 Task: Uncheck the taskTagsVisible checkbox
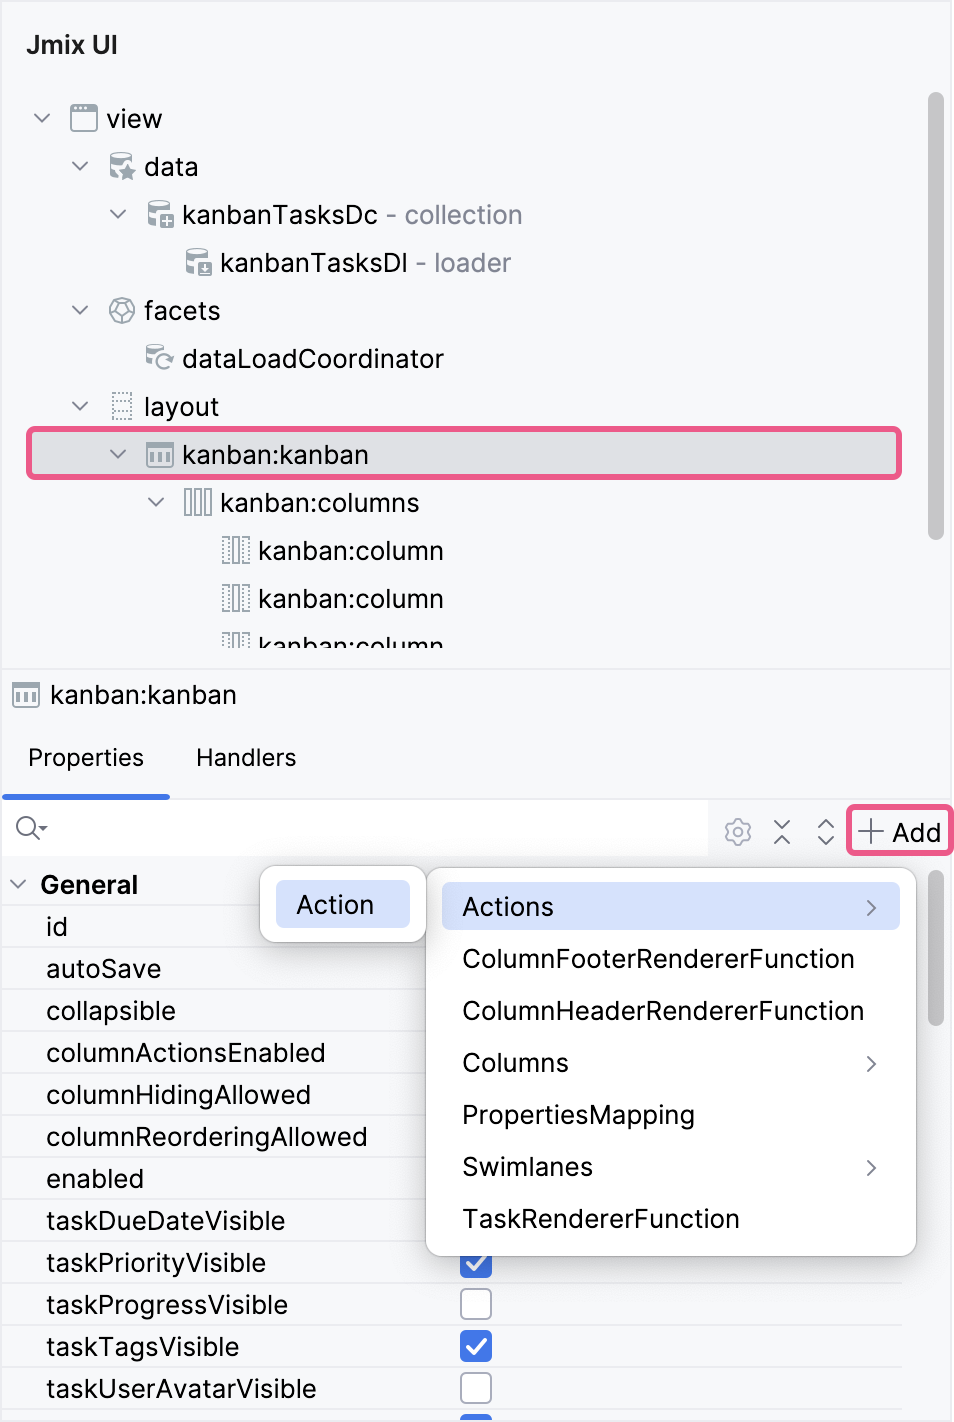tap(475, 1346)
